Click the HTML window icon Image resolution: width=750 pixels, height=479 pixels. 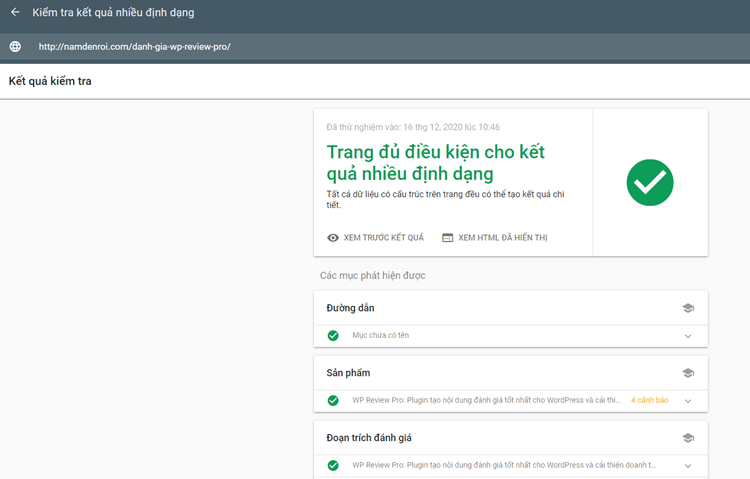click(448, 238)
